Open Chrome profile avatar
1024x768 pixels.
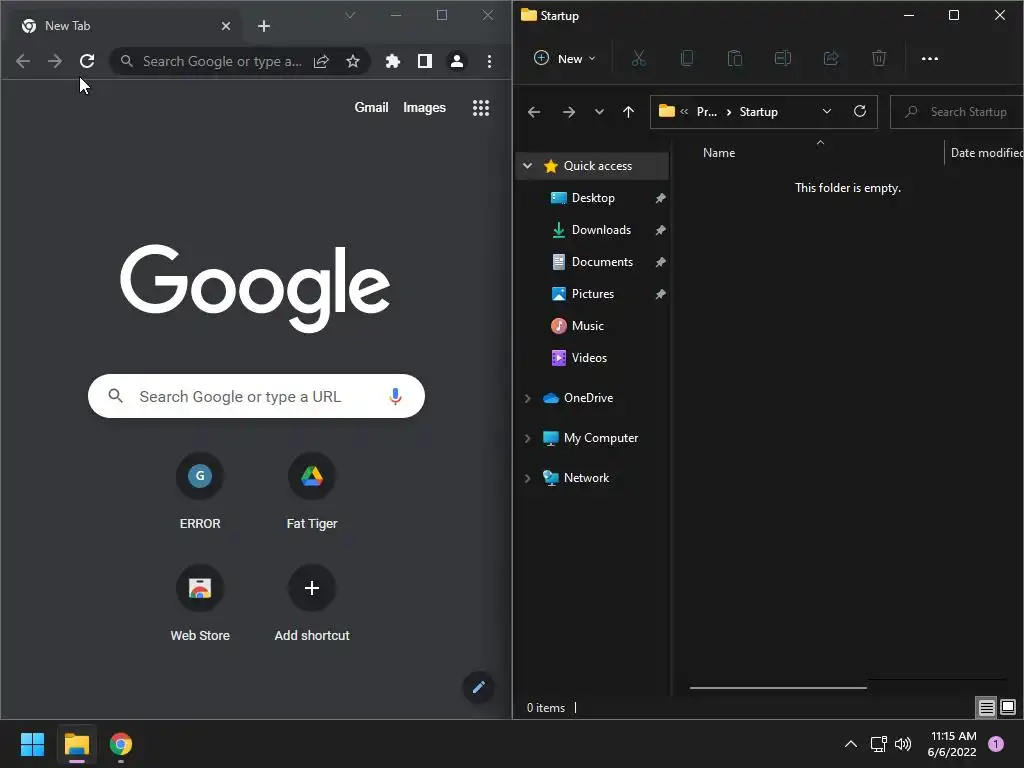coord(456,61)
